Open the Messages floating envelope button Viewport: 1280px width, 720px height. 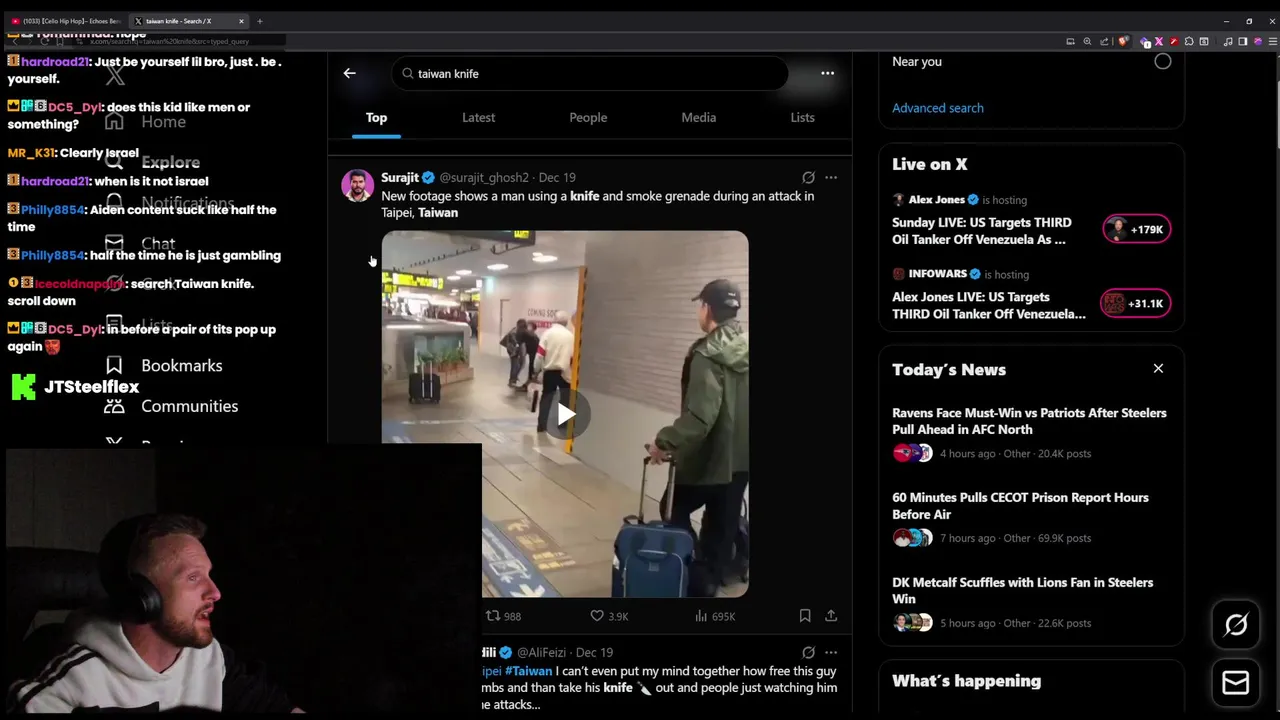(1236, 683)
